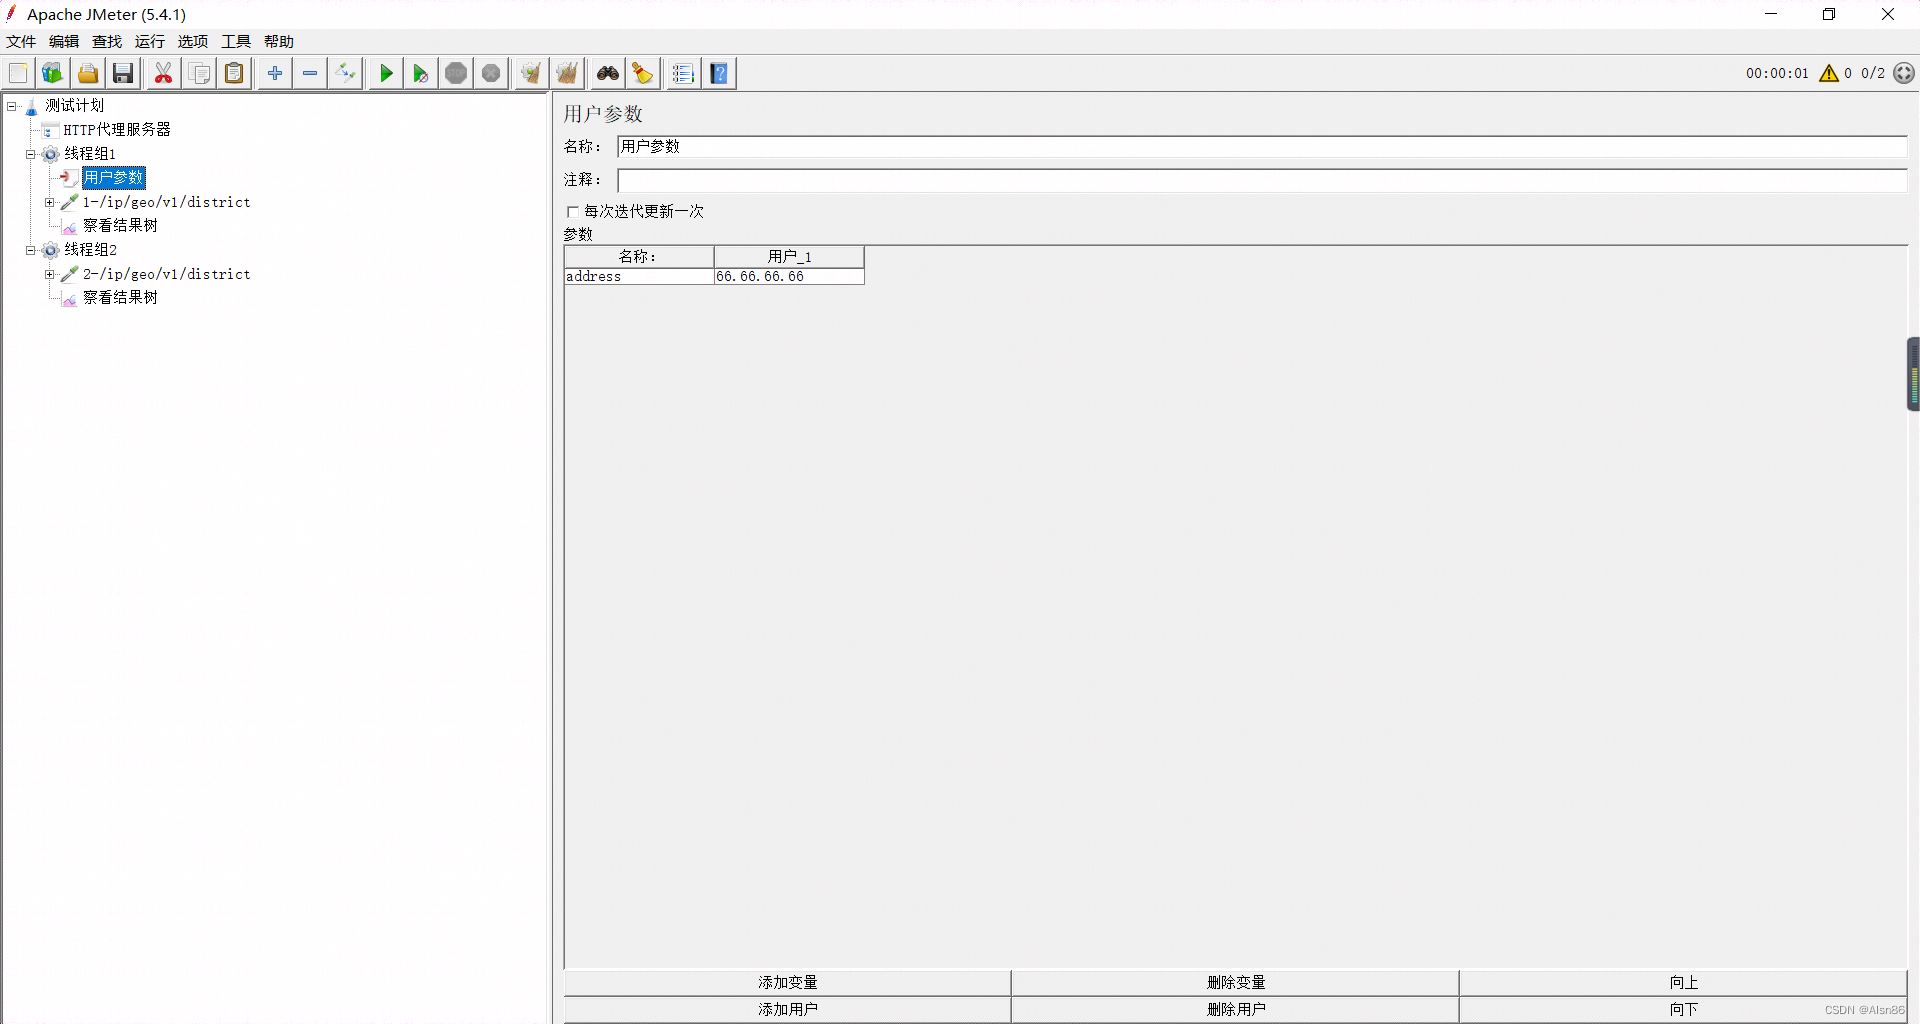Click the New test plan toolbar icon
This screenshot has width=1920, height=1024.
pos(18,73)
